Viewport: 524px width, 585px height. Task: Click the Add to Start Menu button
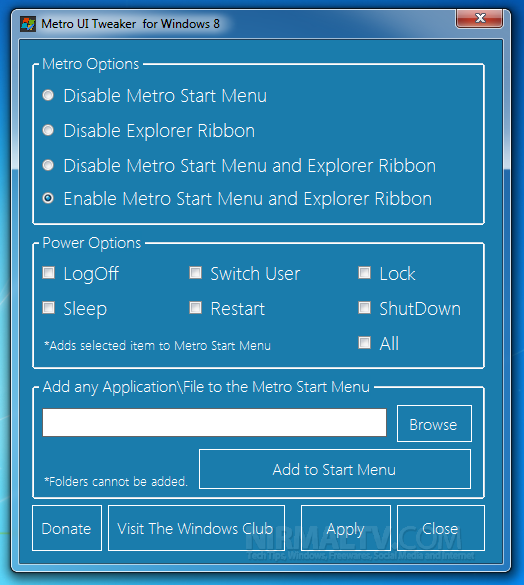click(x=335, y=469)
